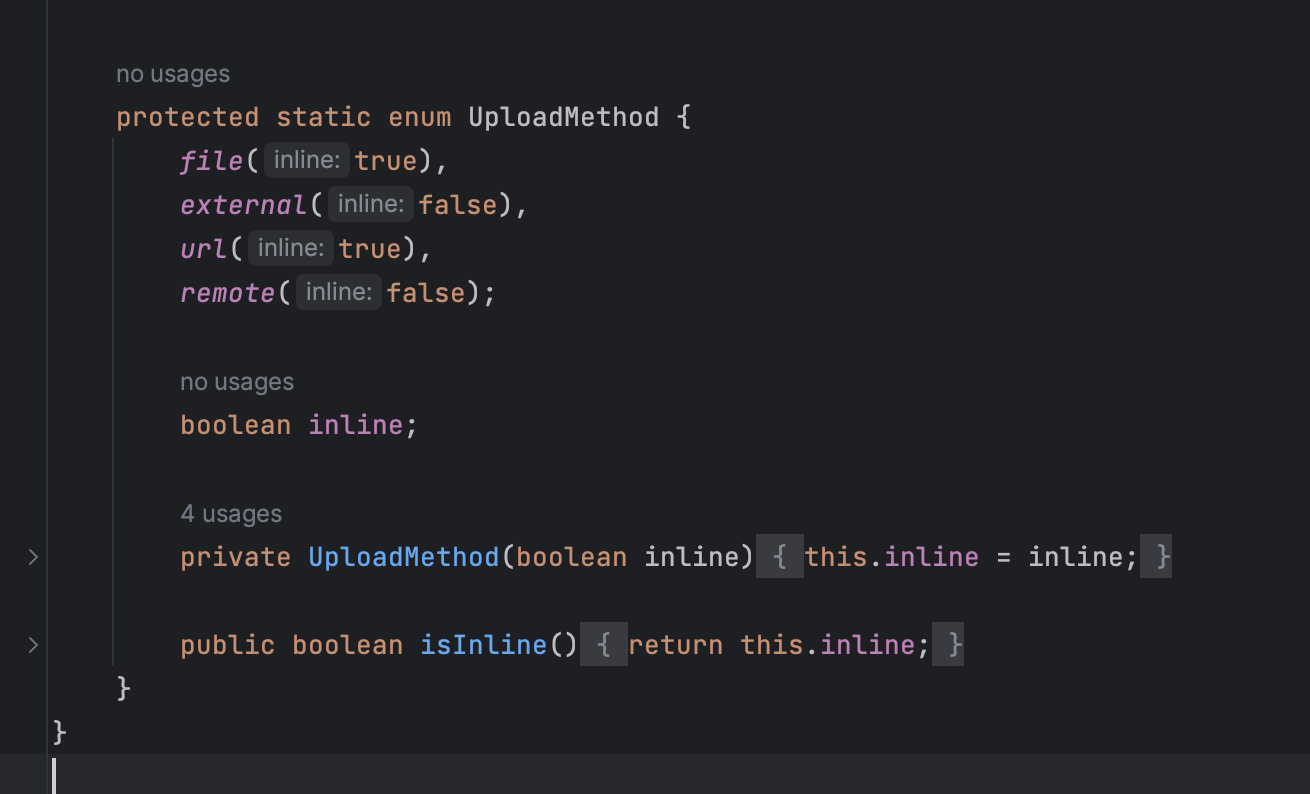Click the 'true' value in file constant
The image size is (1310, 794).
click(386, 161)
